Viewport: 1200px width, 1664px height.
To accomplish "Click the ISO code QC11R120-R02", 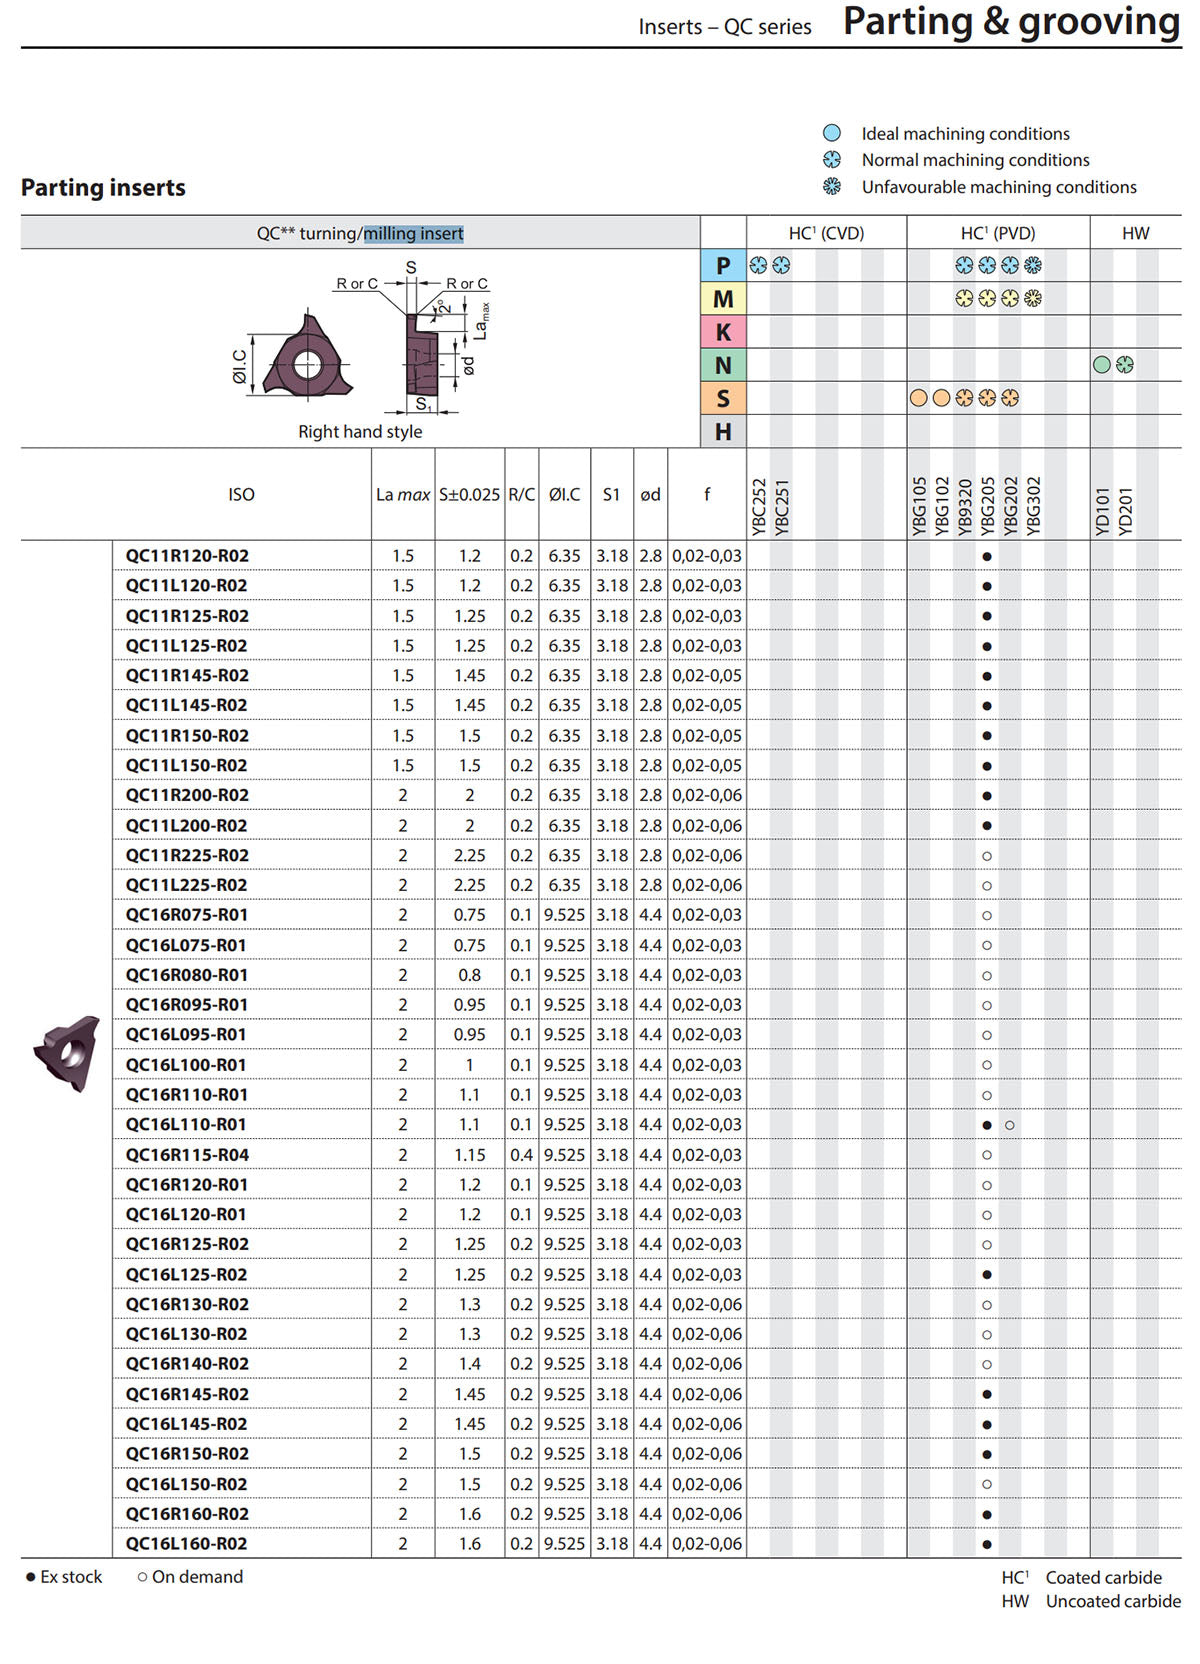I will coord(187,556).
